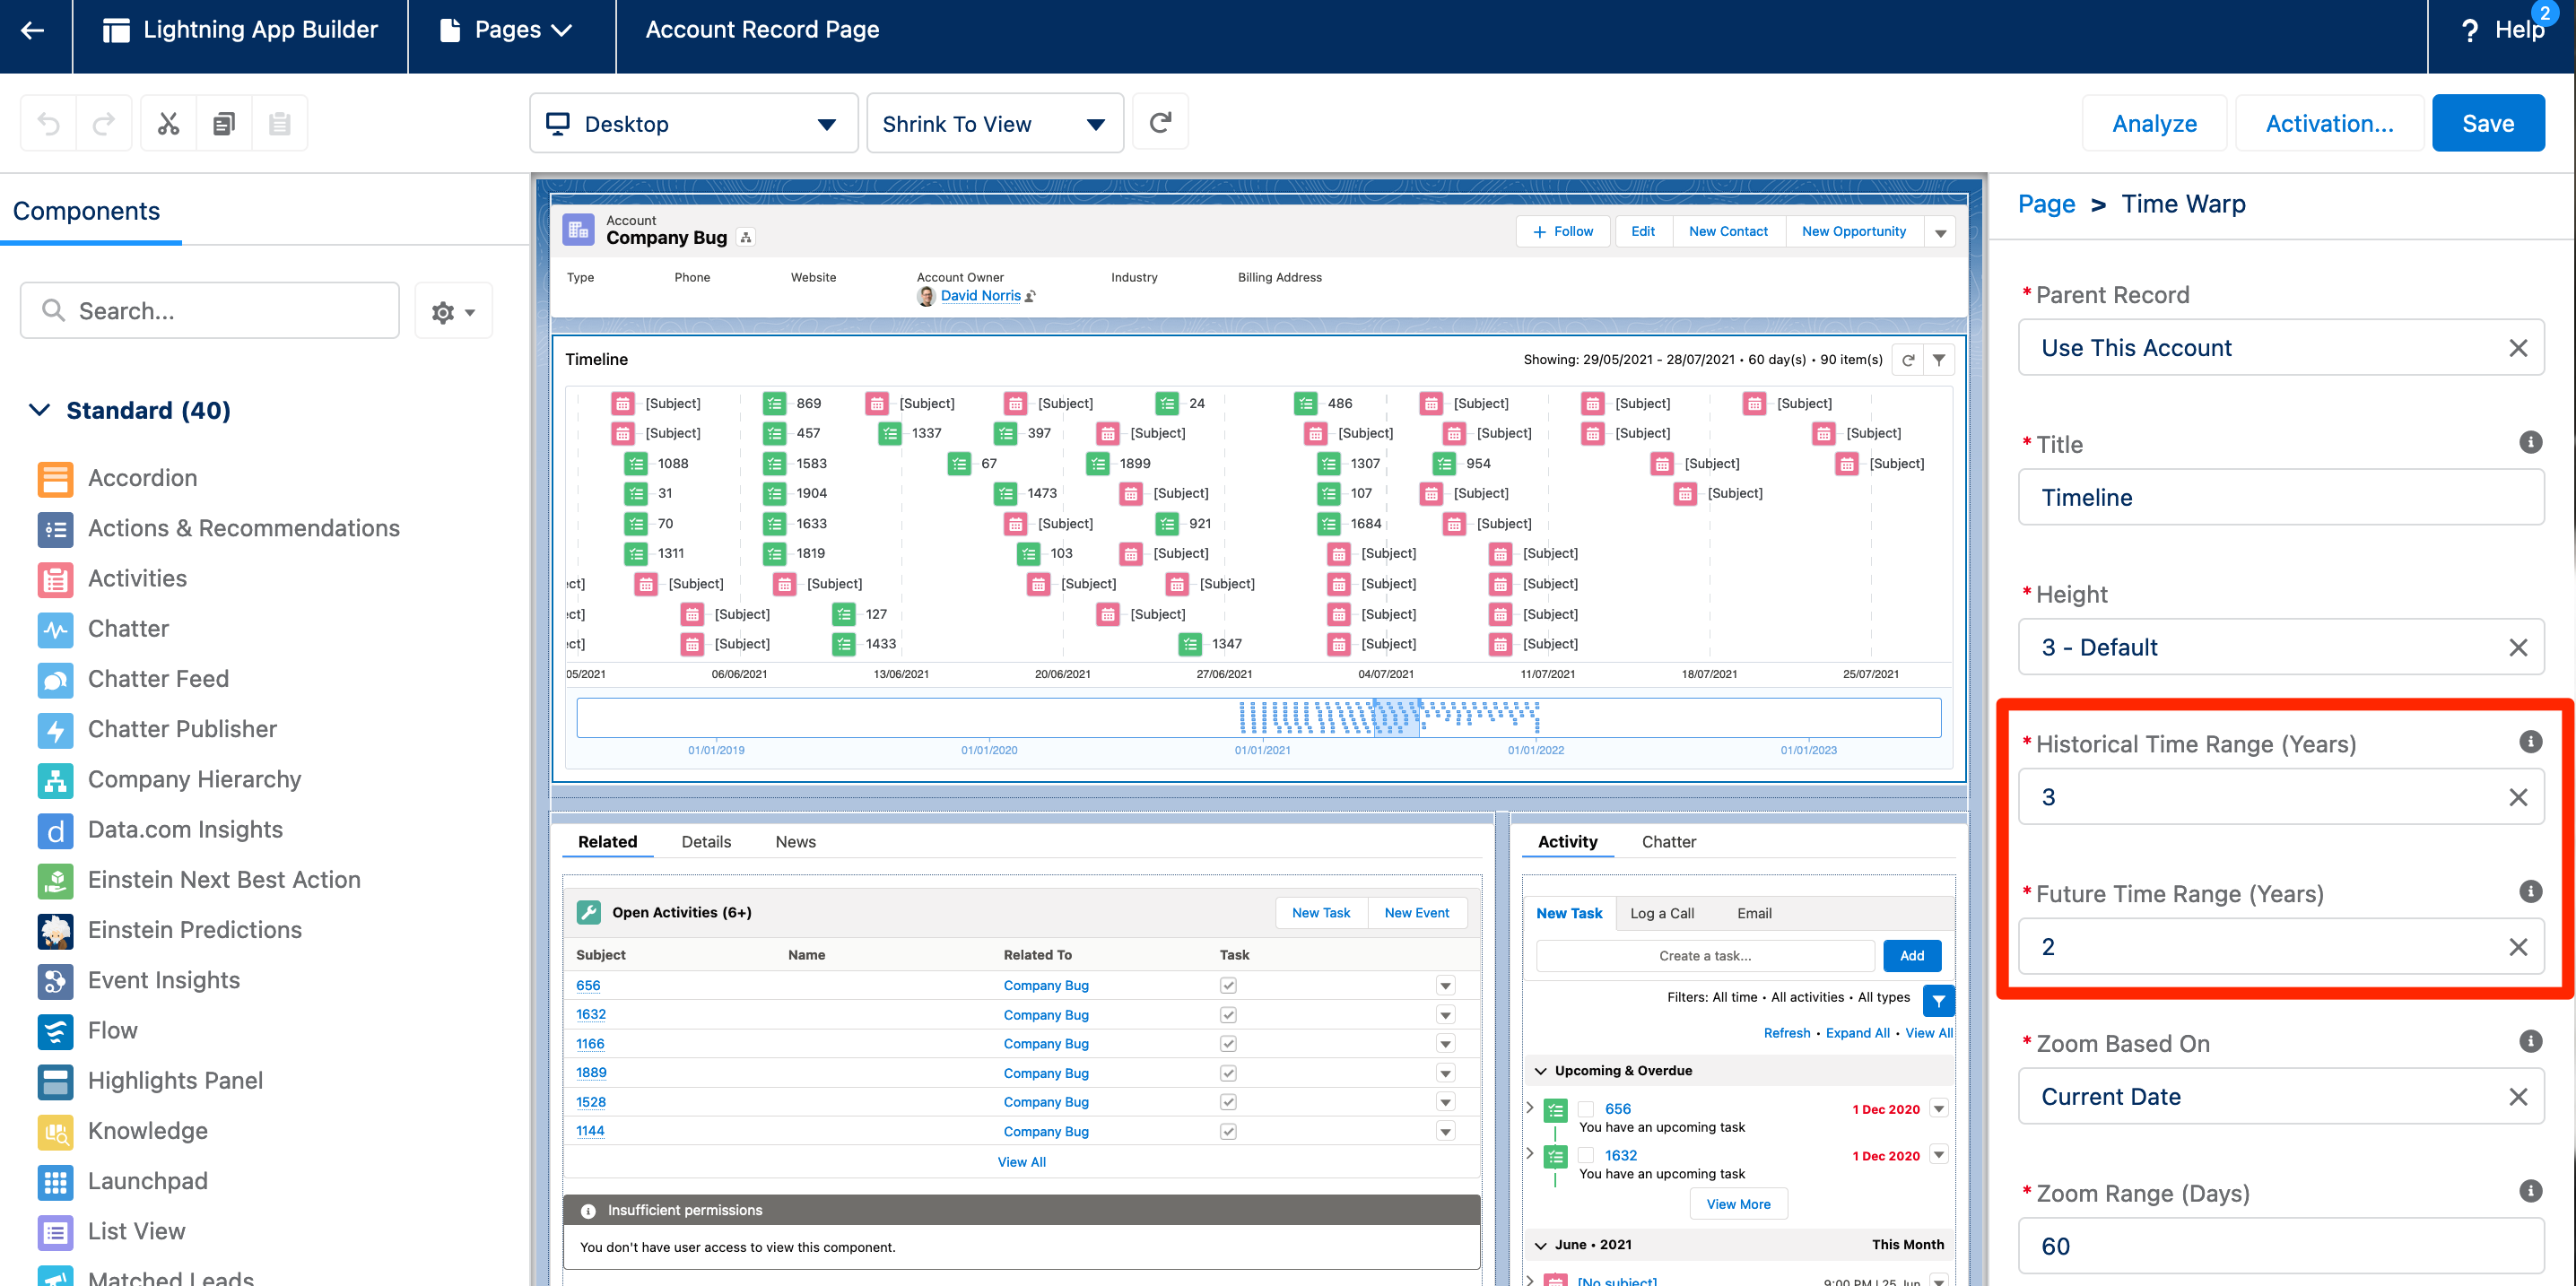Click the back arrow icon
The height and width of the screenshot is (1286, 2576).
coord(33,30)
